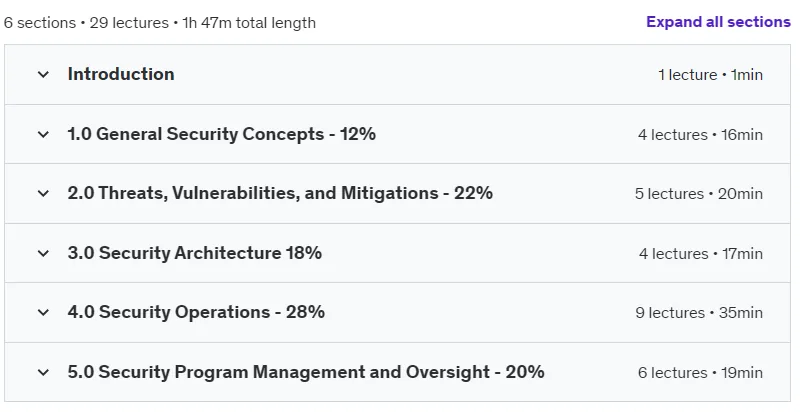Click the '9 lectures • 35min' label
Screen dimensions: 801x412
[699, 313]
